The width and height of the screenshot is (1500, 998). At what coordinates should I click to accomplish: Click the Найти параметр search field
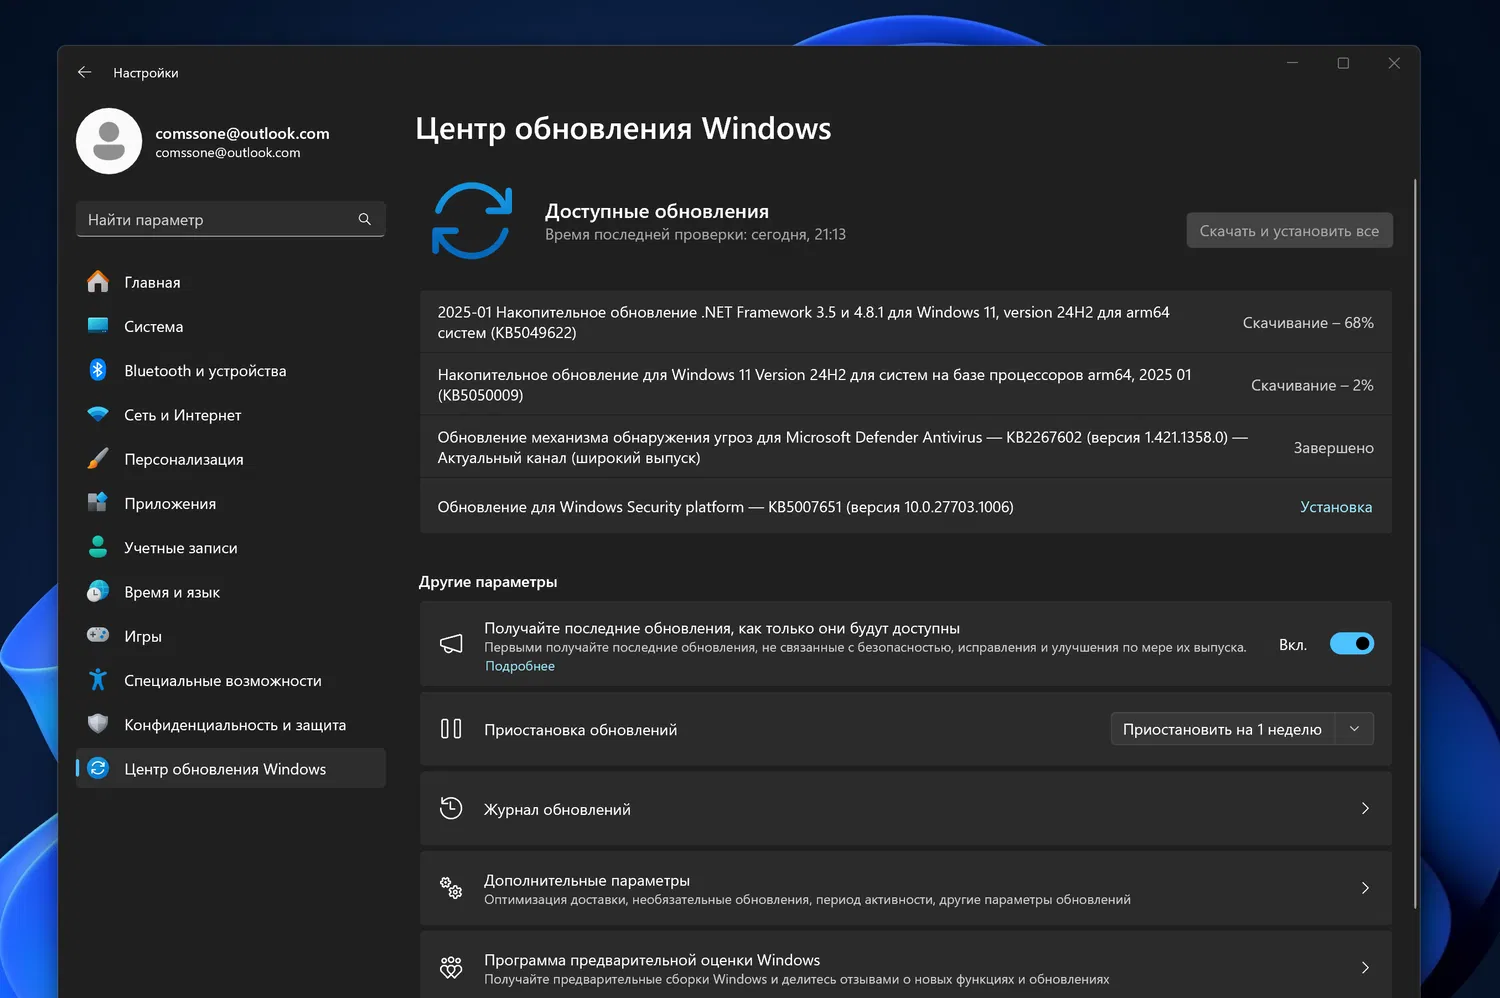(231, 219)
